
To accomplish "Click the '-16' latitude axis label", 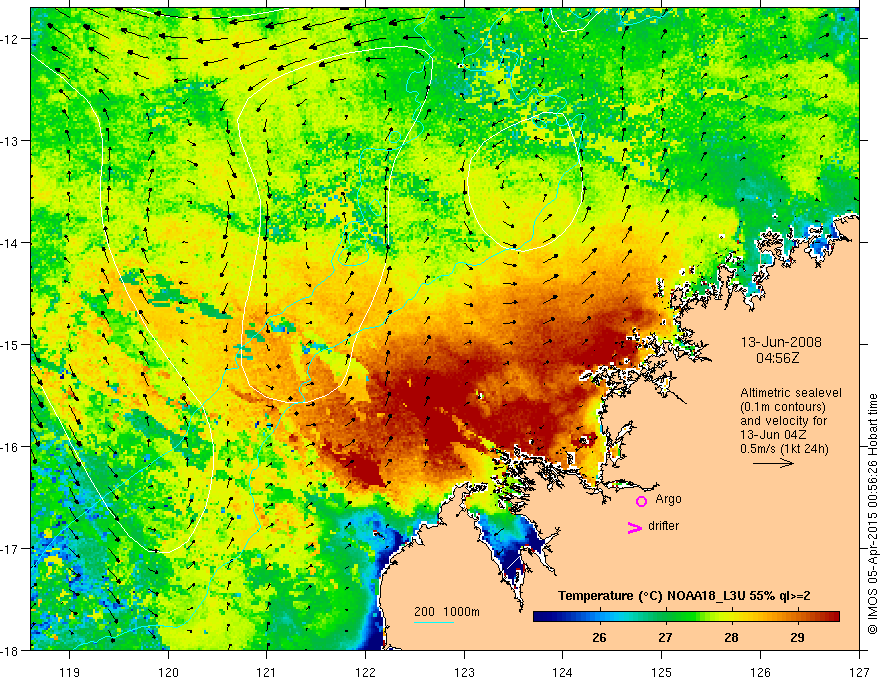I will point(11,447).
